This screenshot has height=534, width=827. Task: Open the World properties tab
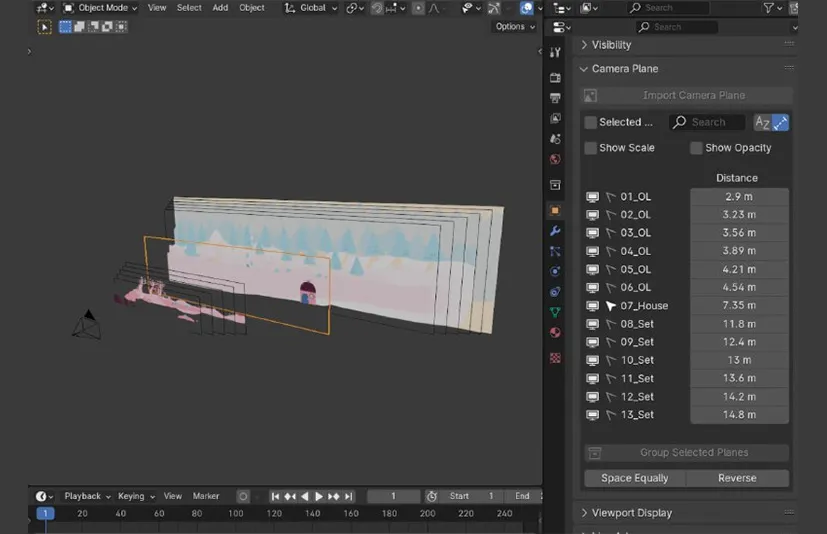click(555, 159)
